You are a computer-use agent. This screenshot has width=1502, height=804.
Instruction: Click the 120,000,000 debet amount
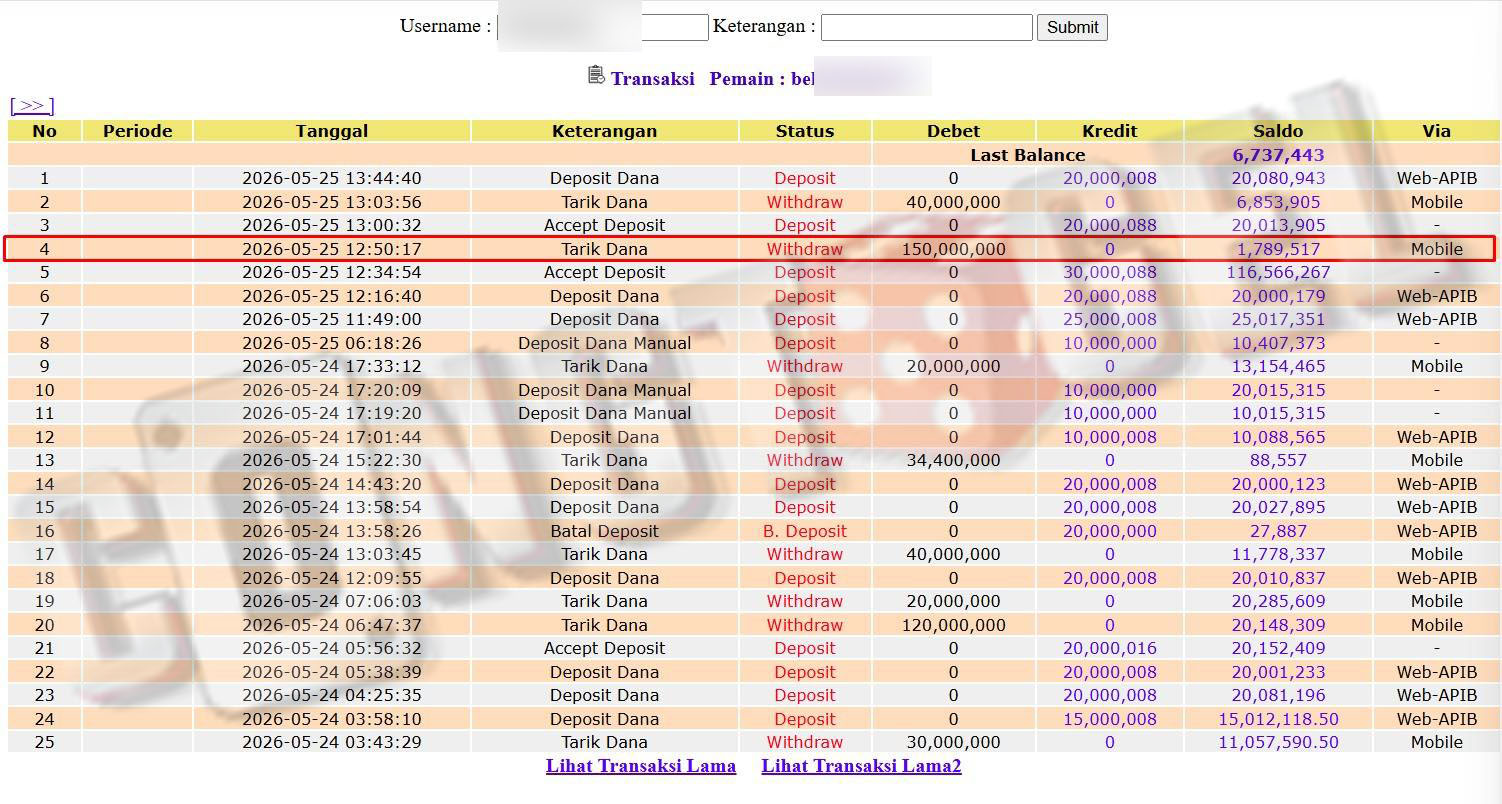click(953, 625)
